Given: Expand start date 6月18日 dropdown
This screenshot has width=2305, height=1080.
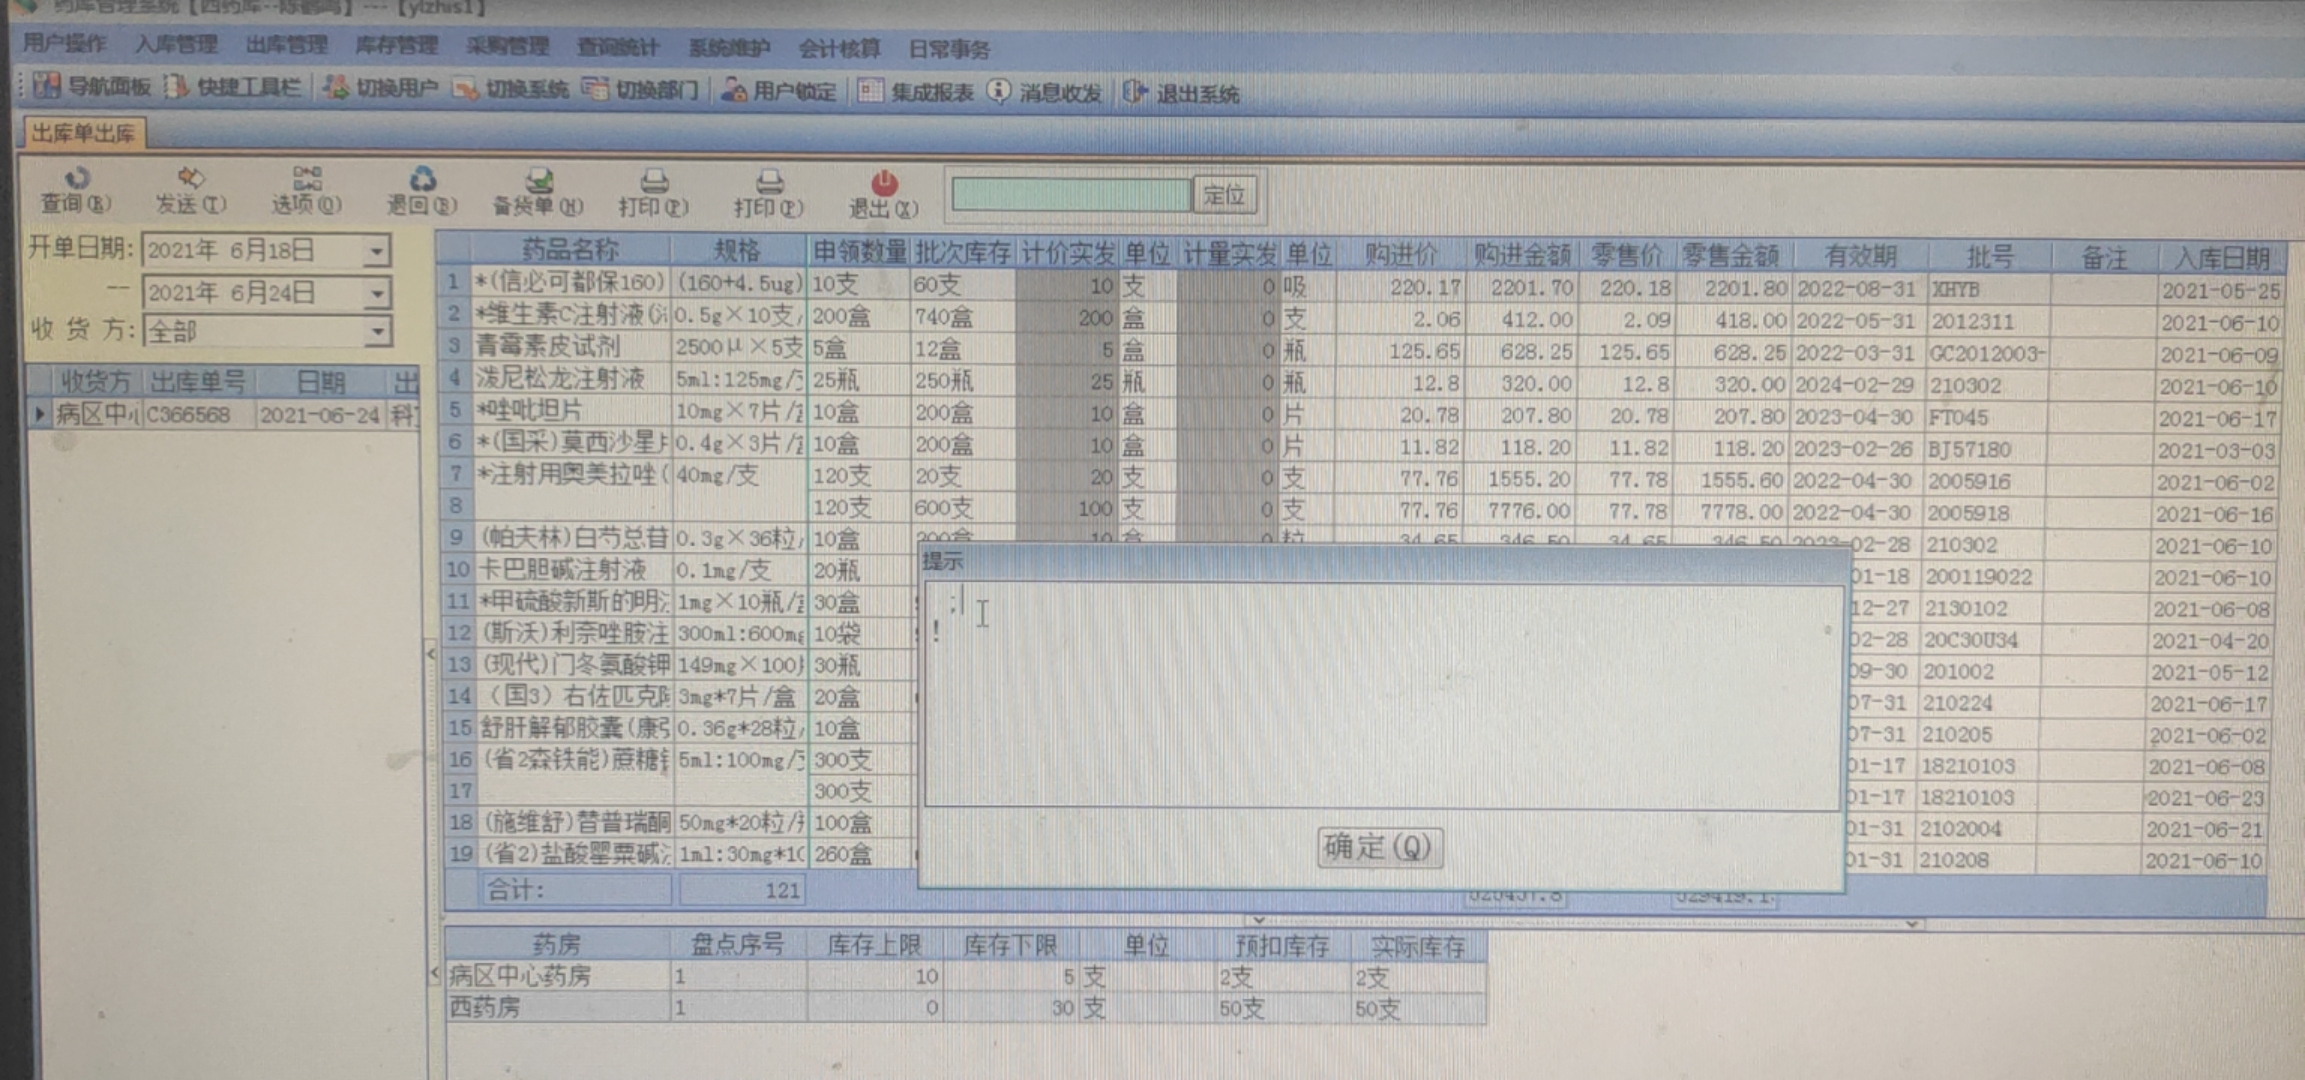Looking at the screenshot, I should click(x=376, y=251).
